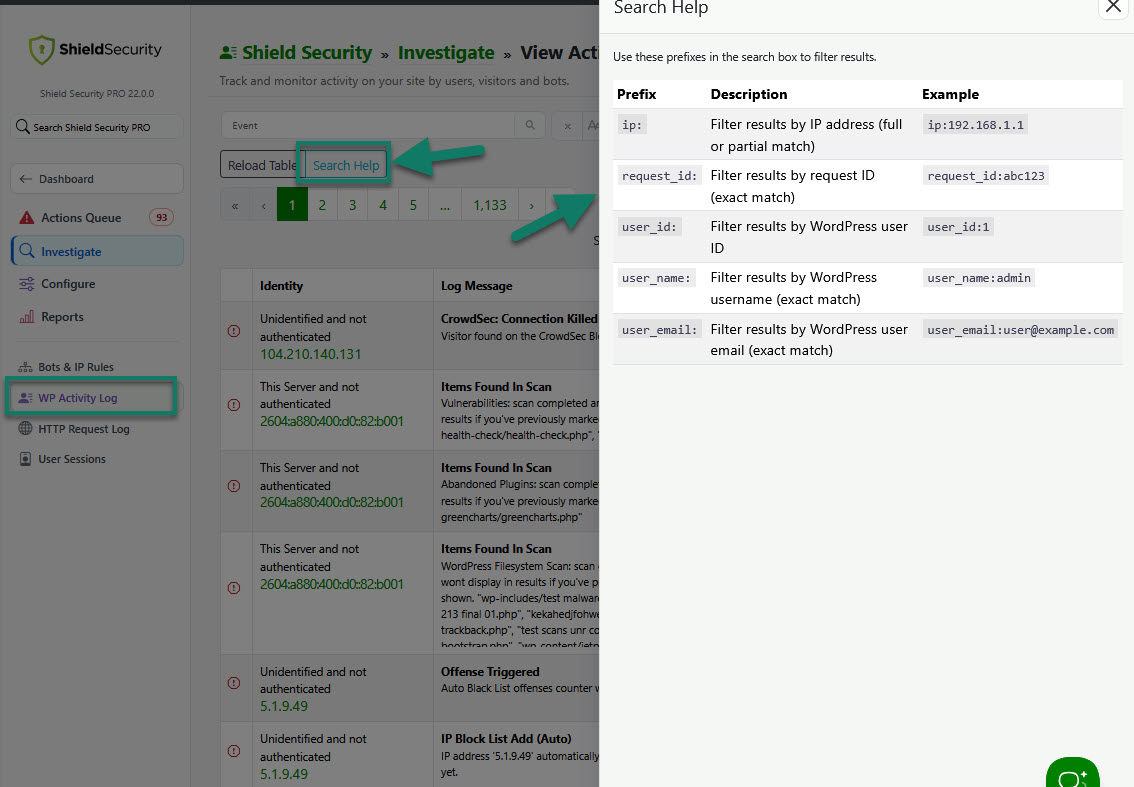Click IPv6 address in Vulnerabilities scan row
The width and height of the screenshot is (1134, 787).
click(332, 421)
